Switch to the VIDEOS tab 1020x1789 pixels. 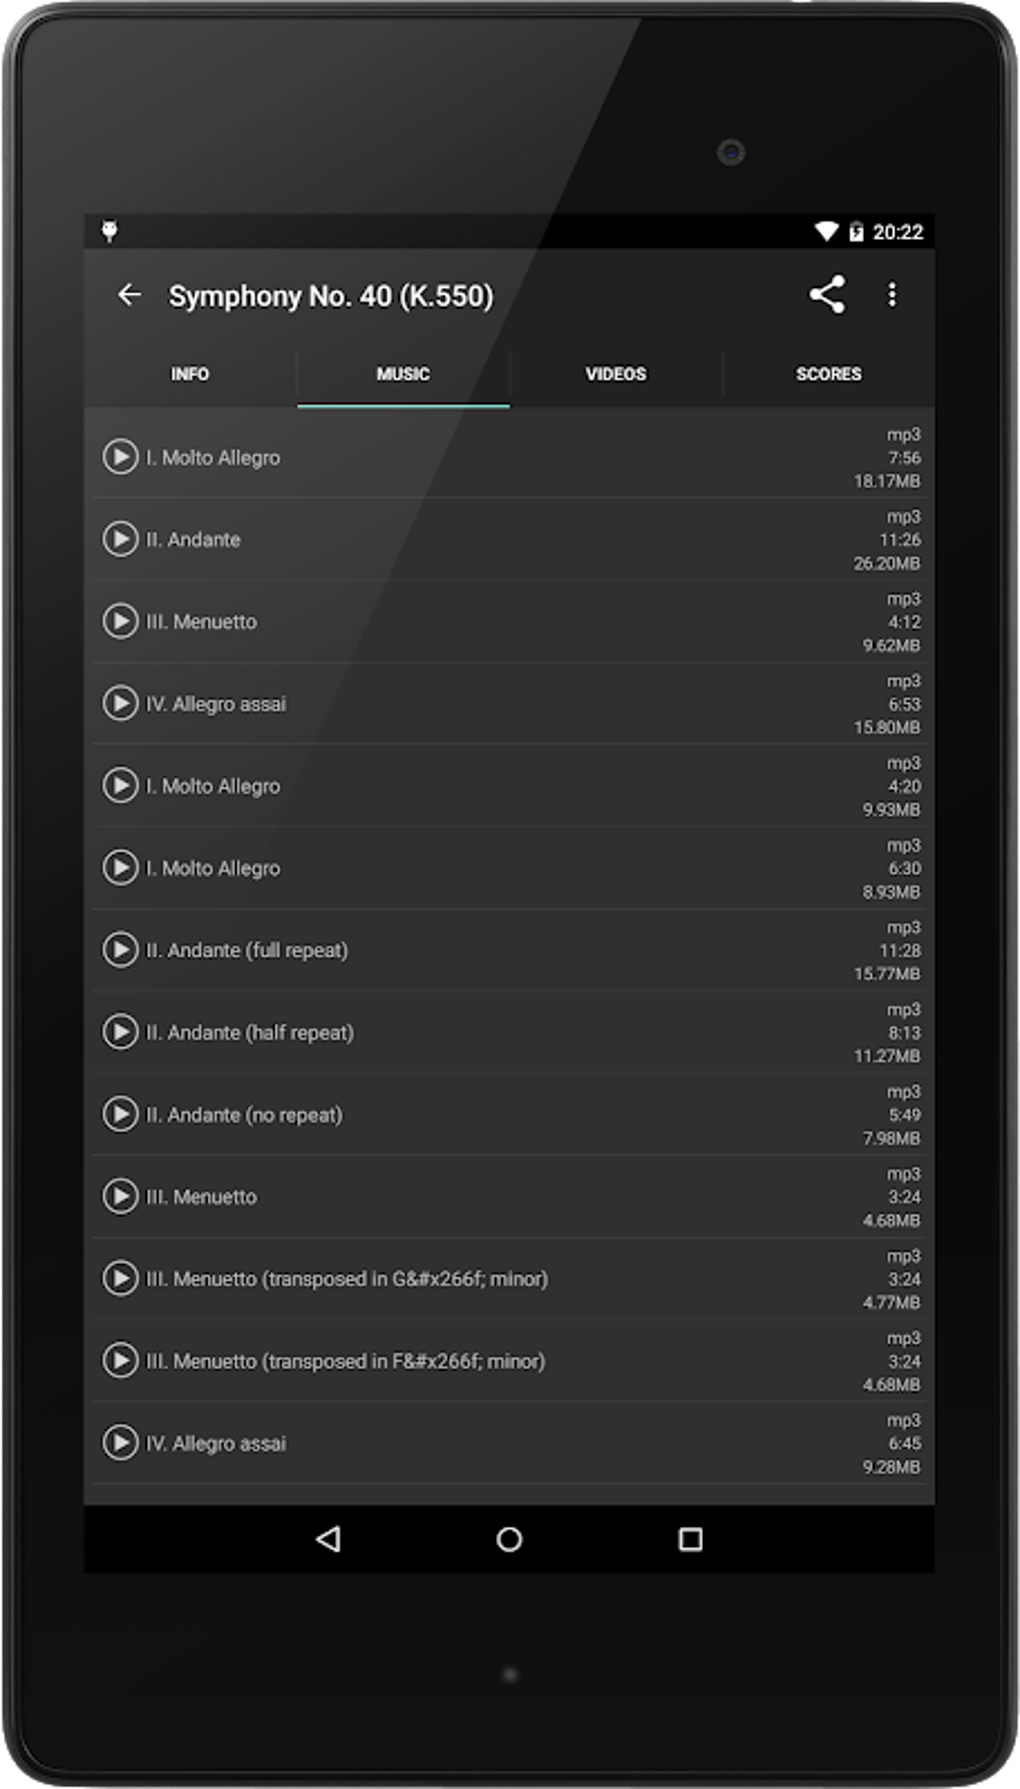coord(616,374)
